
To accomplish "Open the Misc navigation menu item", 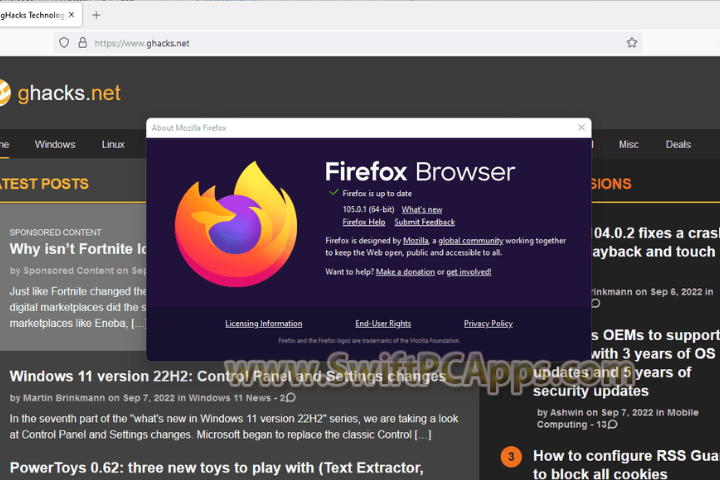I will 629,144.
